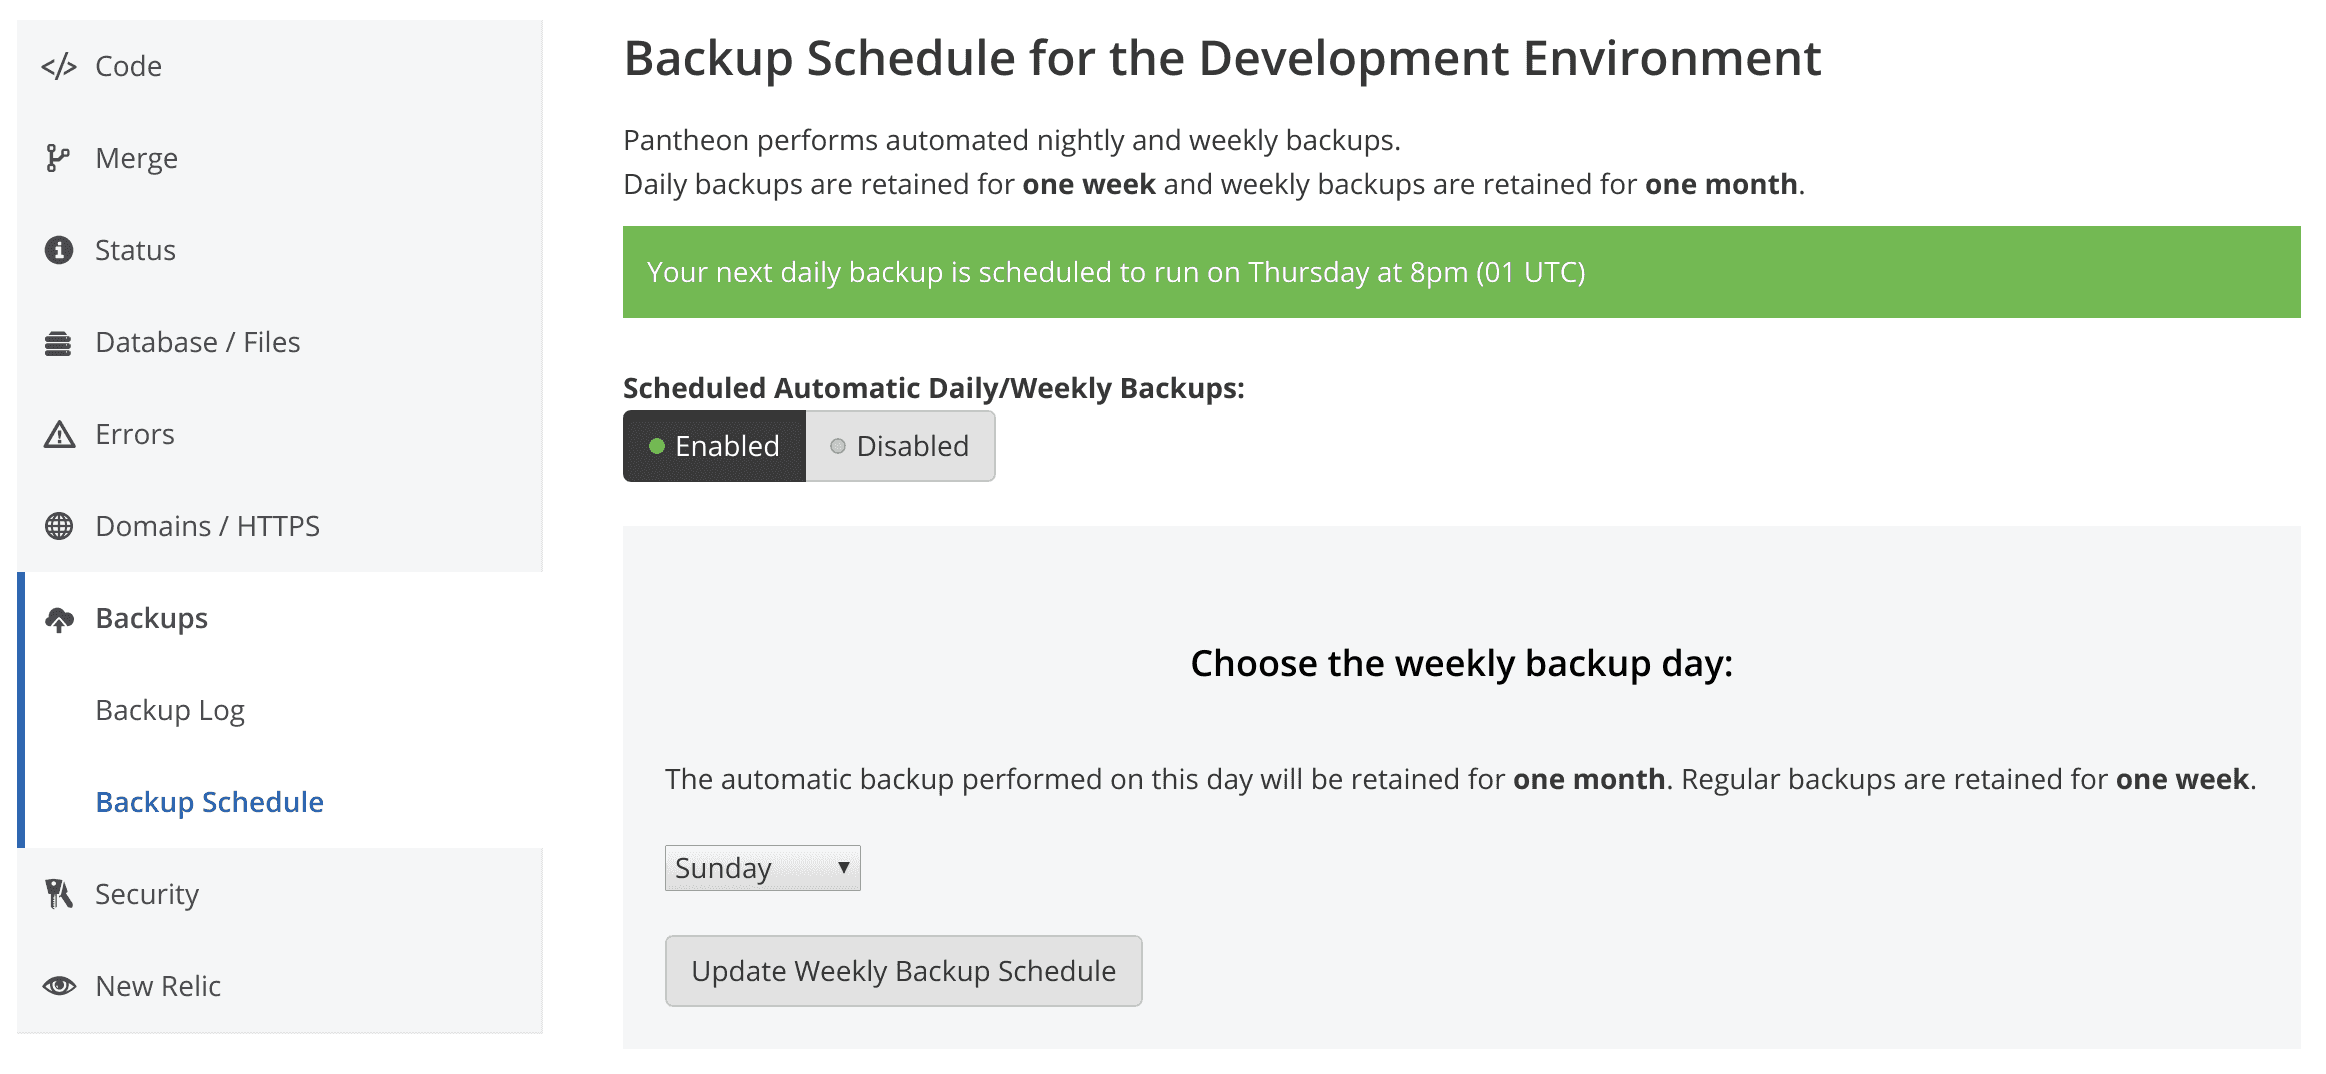Open Status via the info icon
The width and height of the screenshot is (2326, 1074).
click(x=59, y=250)
